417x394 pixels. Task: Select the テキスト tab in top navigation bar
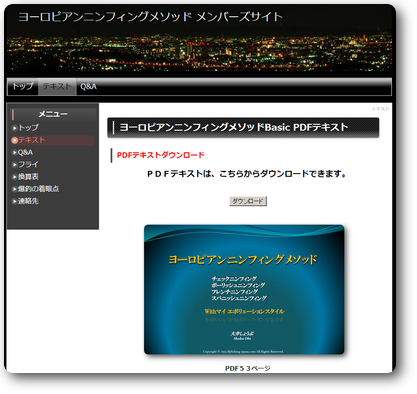[57, 87]
